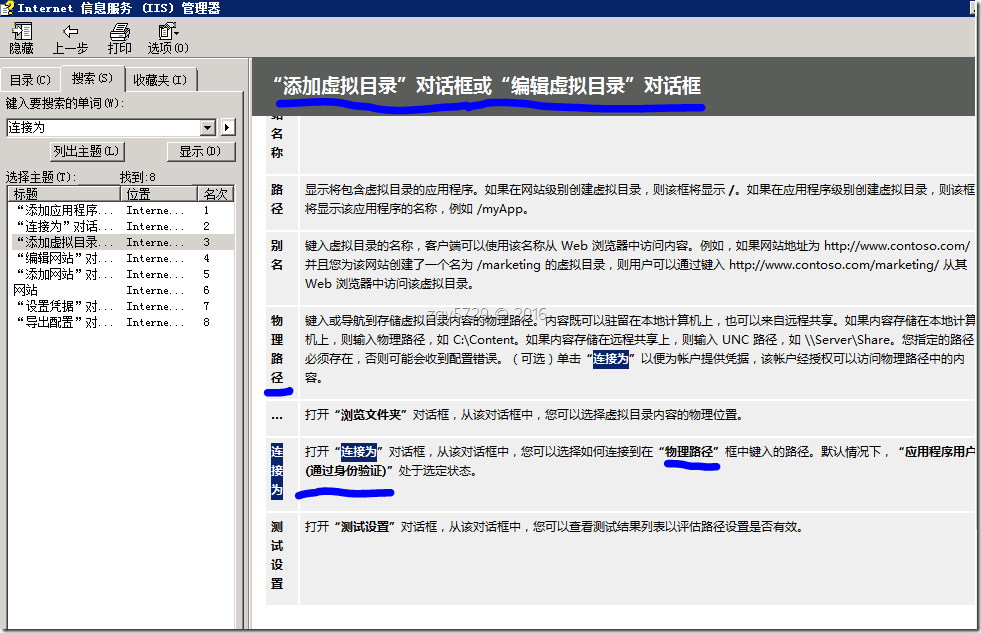Go back with the 上一步 icon
The height and width of the screenshot is (633, 981).
(69, 38)
